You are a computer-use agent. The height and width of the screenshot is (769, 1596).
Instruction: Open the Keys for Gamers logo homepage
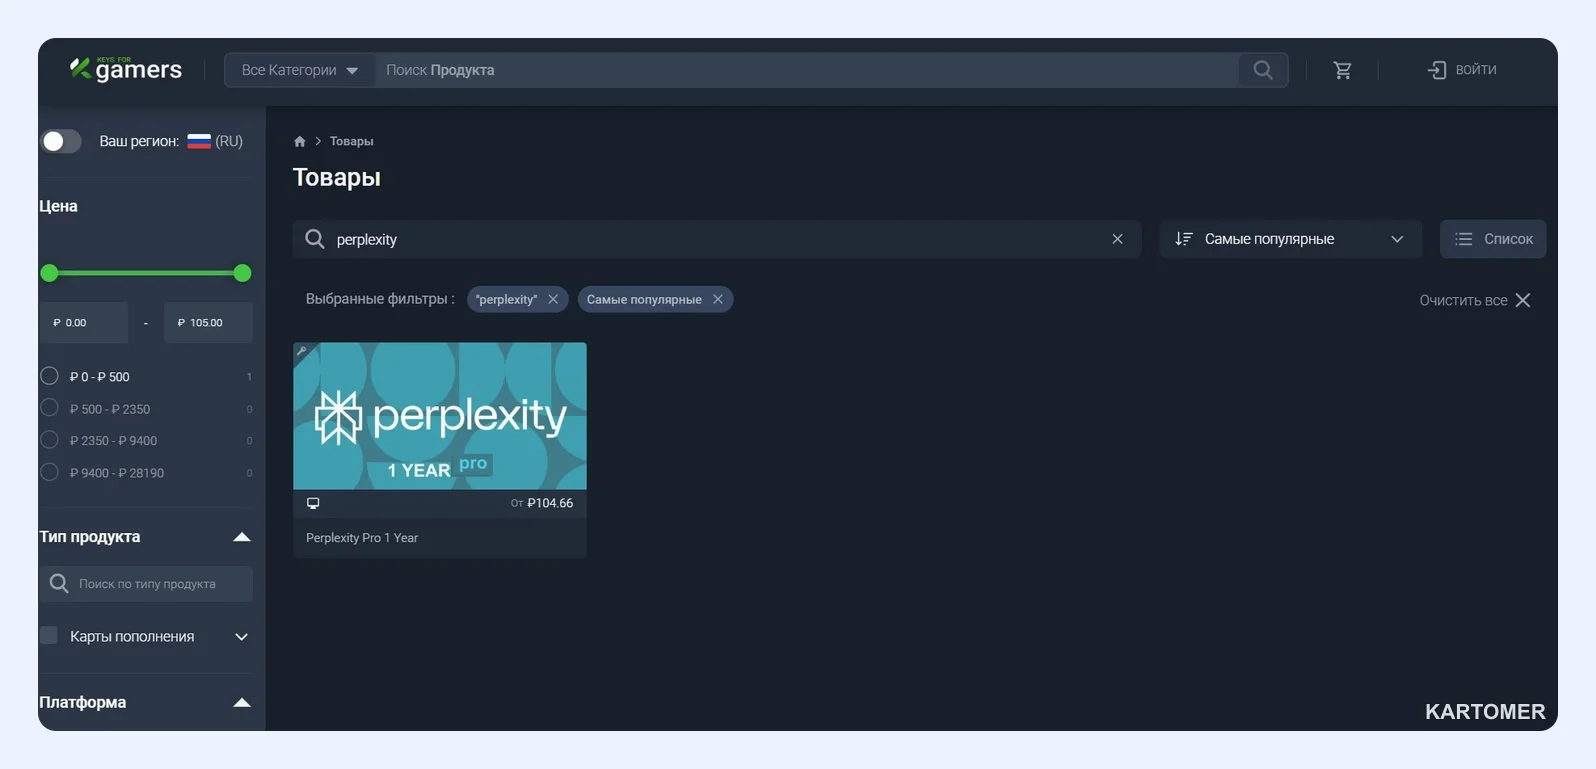click(126, 69)
